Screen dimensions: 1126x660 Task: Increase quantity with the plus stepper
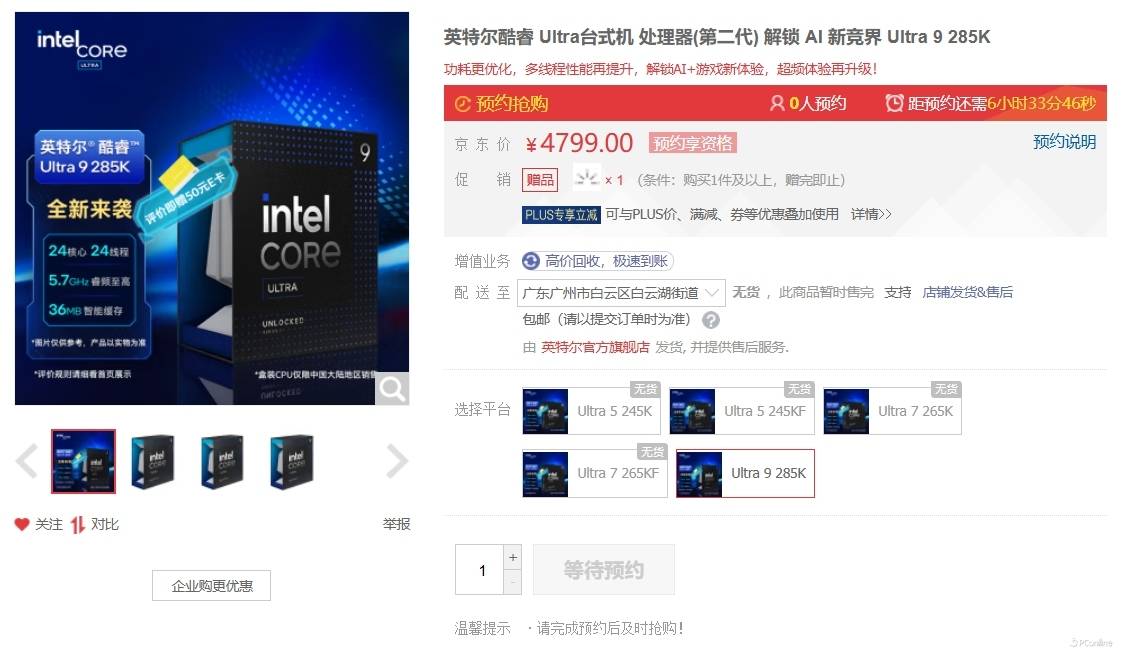513,557
